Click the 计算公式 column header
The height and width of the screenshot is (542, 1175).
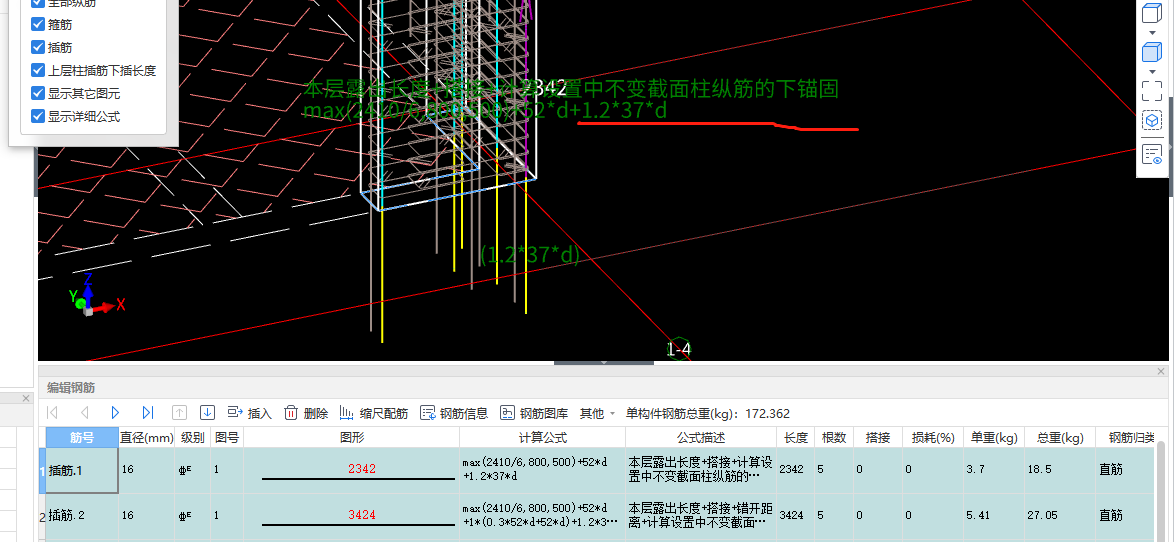tap(543, 438)
